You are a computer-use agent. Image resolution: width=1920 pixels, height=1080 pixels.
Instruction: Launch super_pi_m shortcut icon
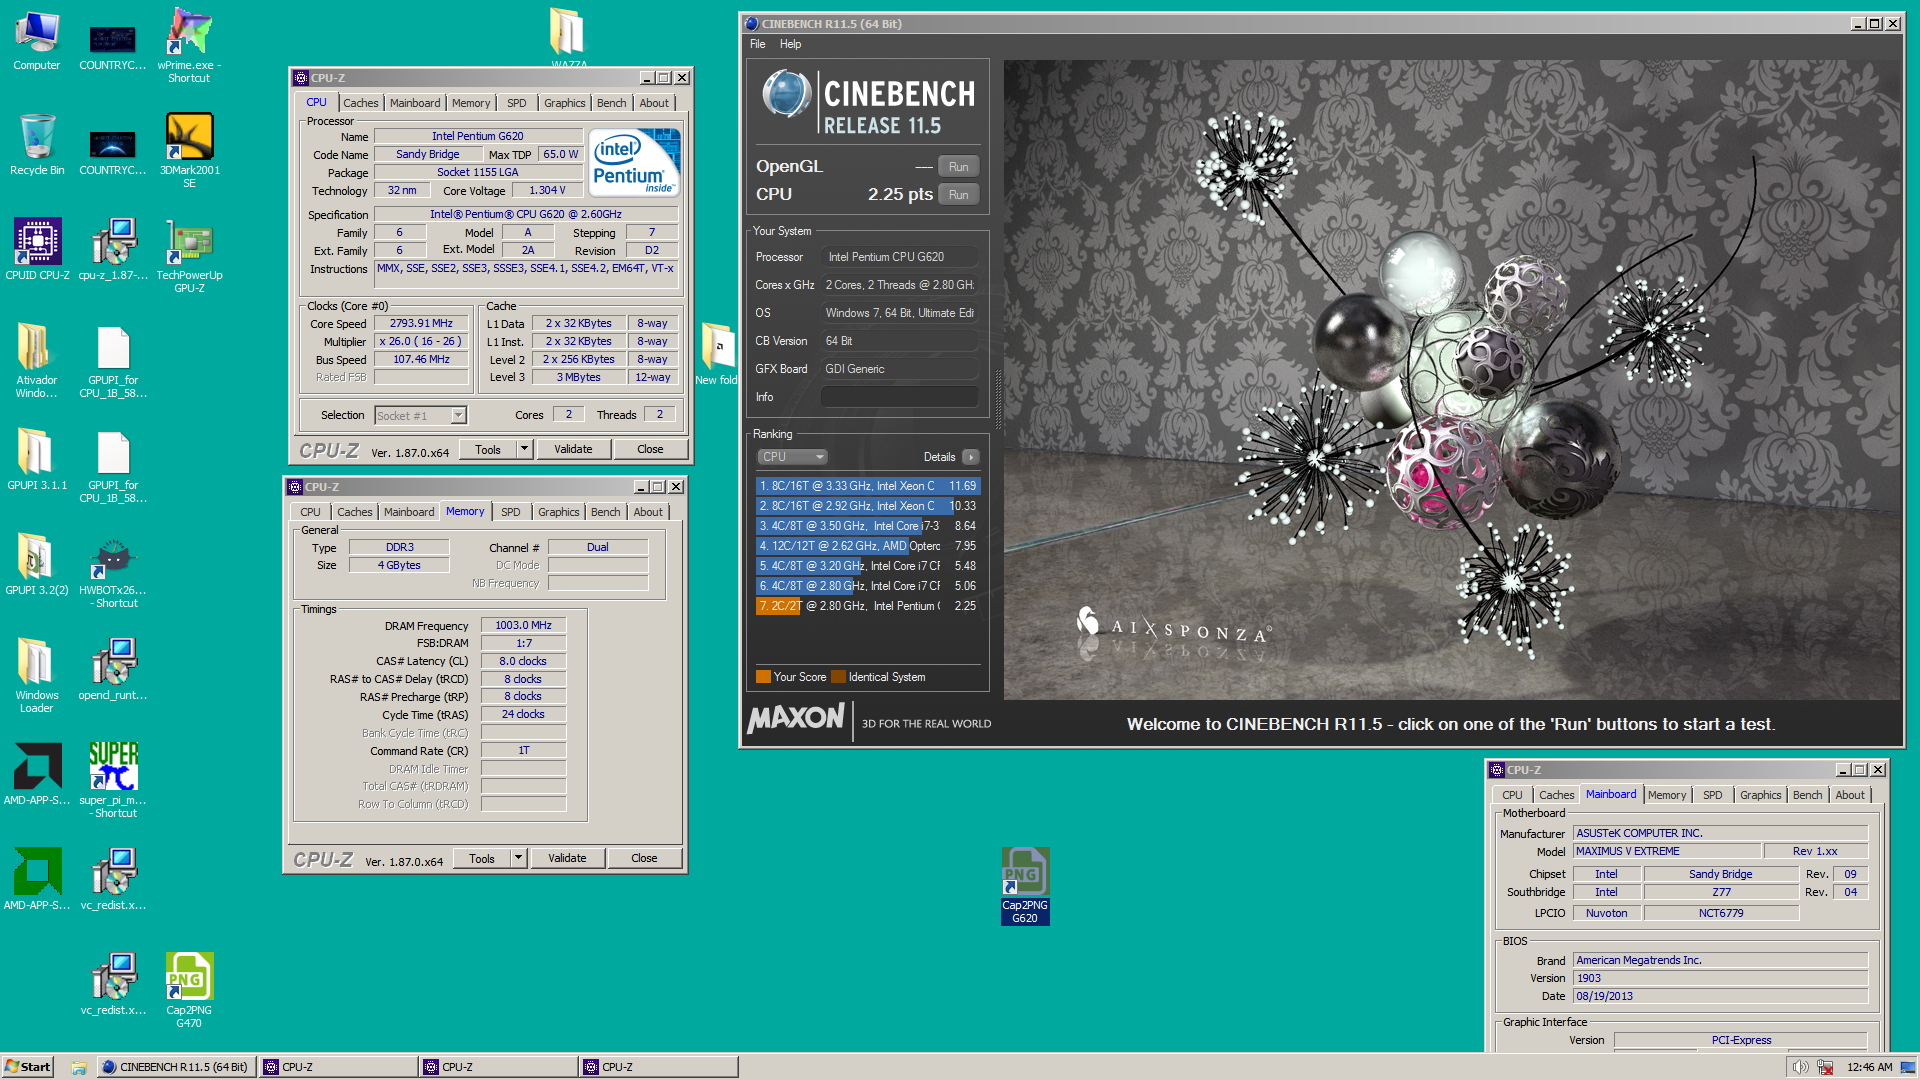click(x=113, y=780)
